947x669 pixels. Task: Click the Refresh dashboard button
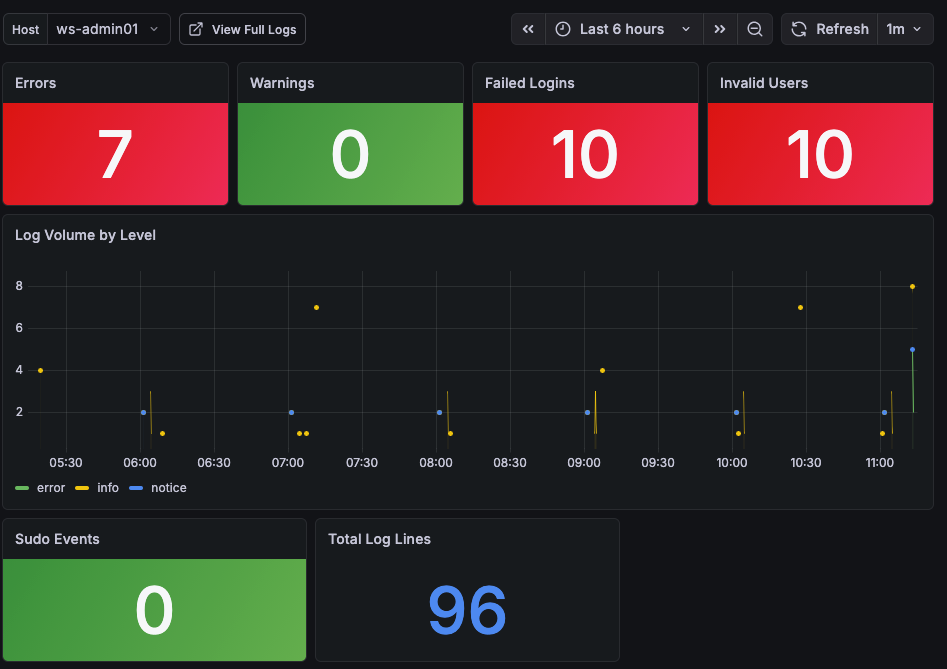click(830, 29)
